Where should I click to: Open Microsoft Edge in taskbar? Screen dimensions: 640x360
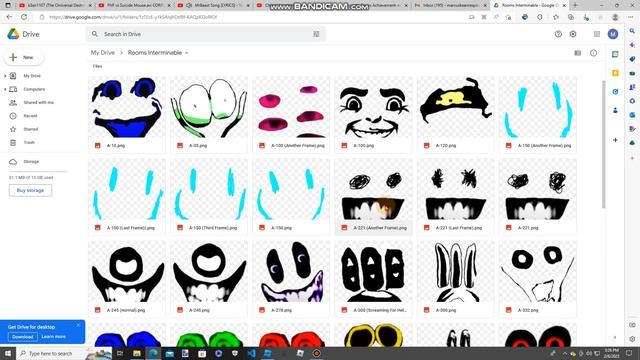[x=153, y=353]
